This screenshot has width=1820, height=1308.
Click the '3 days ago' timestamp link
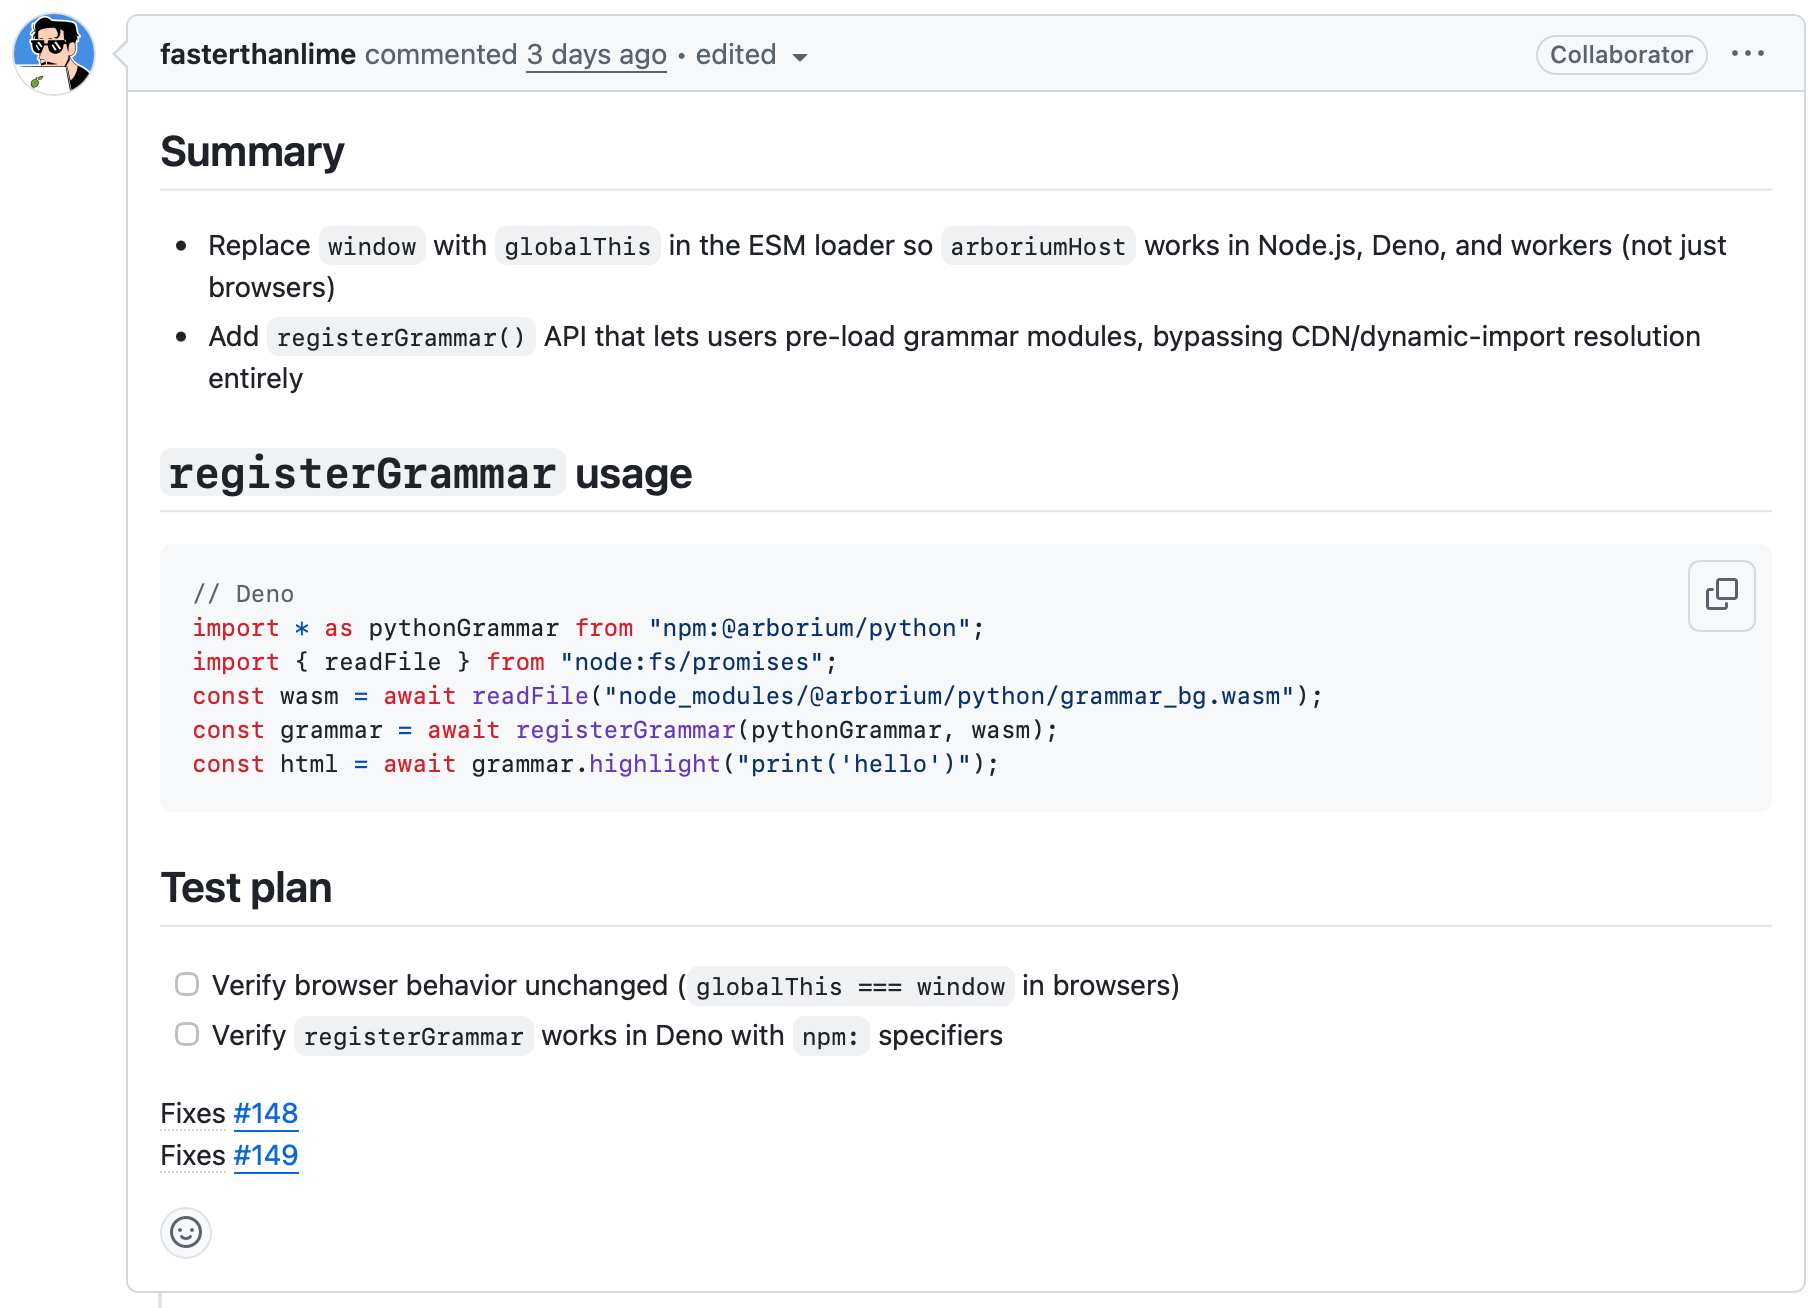pyautogui.click(x=596, y=54)
